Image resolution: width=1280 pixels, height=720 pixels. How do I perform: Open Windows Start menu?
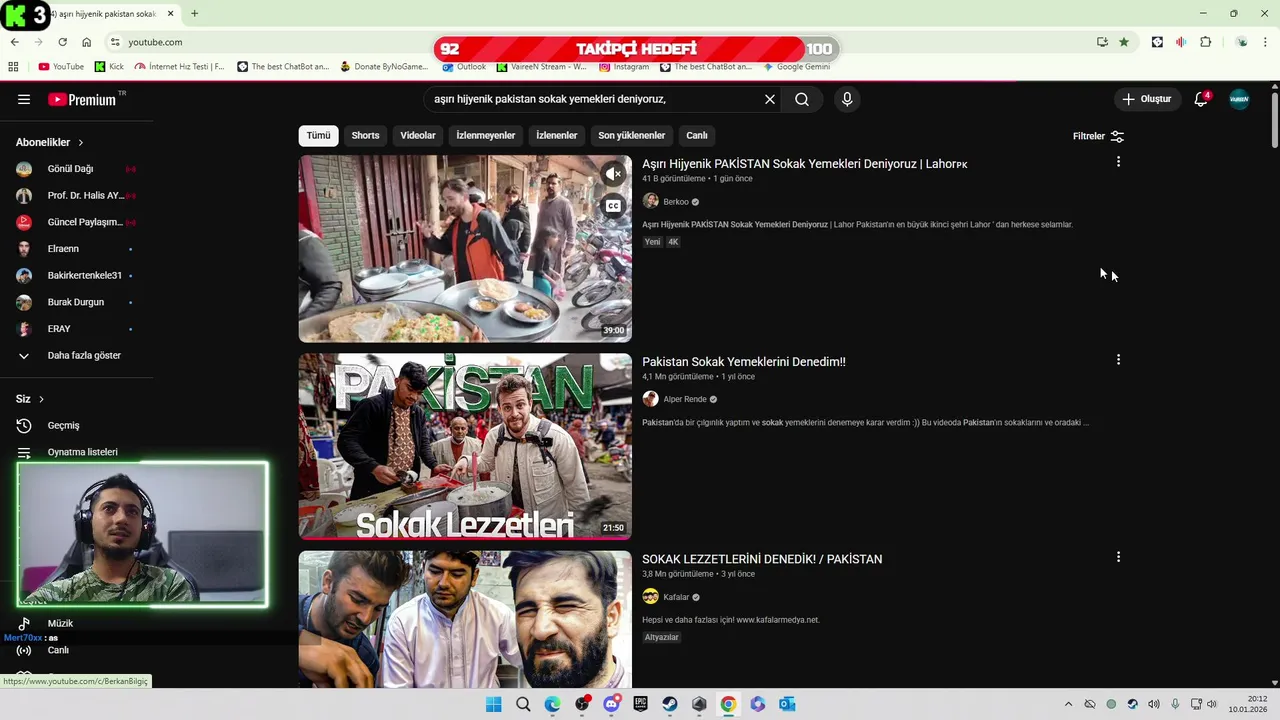[493, 704]
